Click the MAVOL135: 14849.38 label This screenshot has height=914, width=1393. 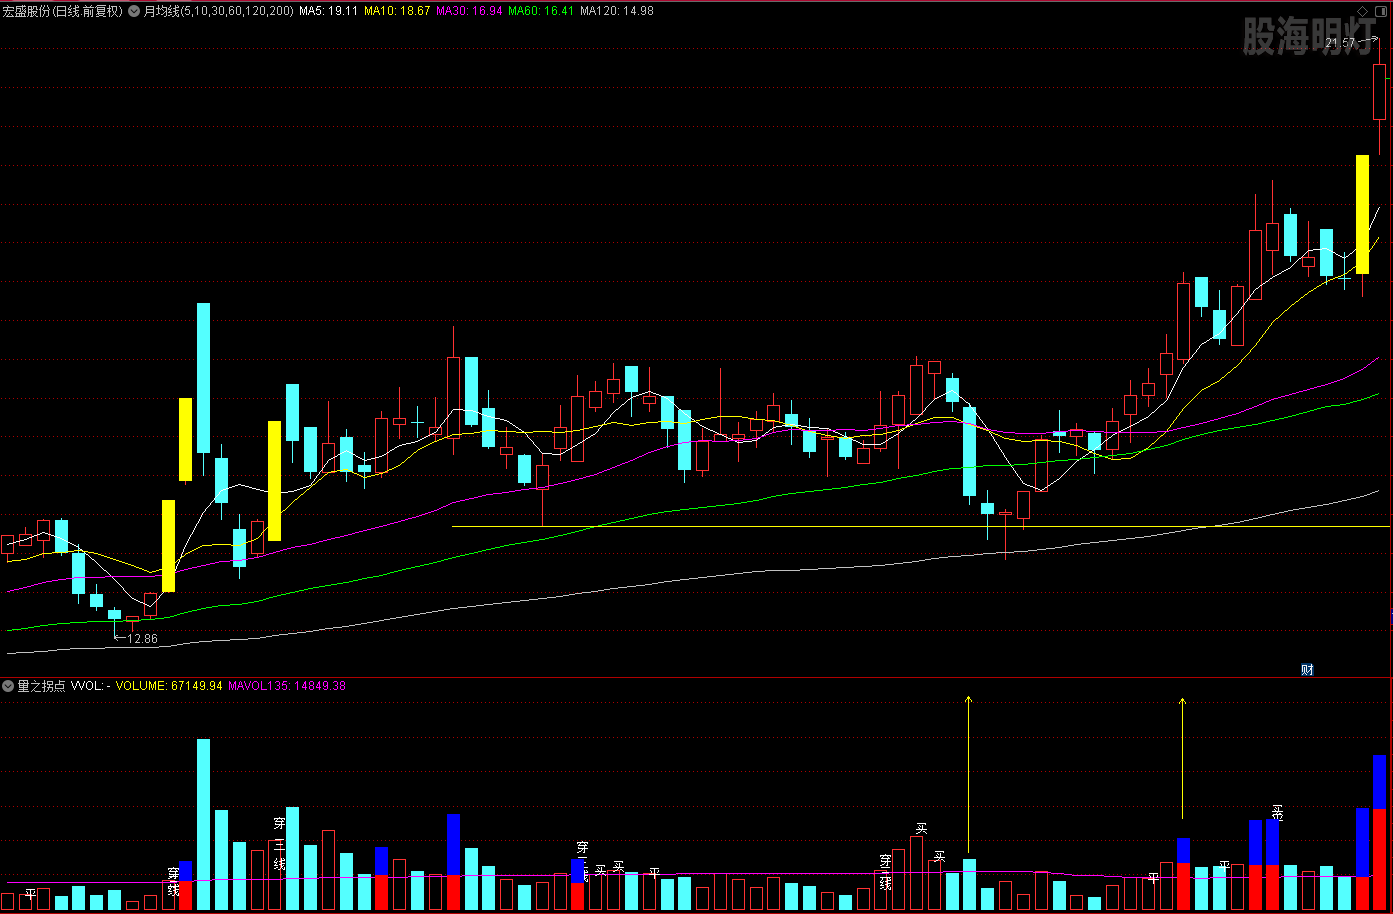click(x=287, y=686)
